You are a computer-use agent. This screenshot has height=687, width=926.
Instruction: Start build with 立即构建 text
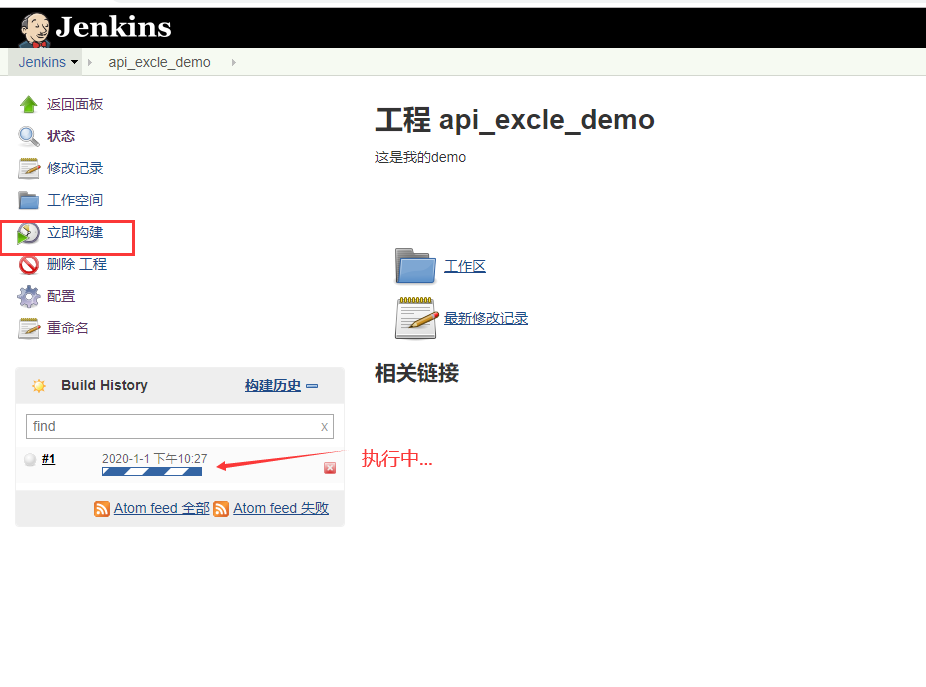pyautogui.click(x=75, y=232)
